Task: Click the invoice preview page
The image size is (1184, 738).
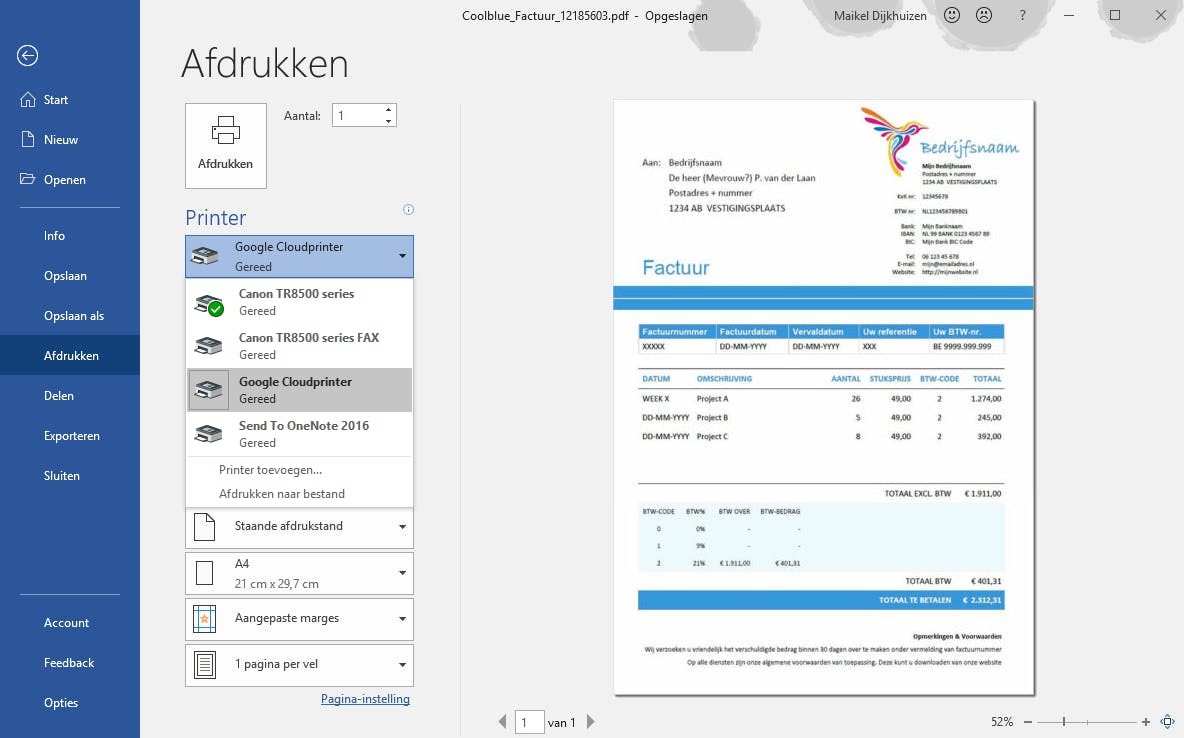Action: [x=823, y=397]
